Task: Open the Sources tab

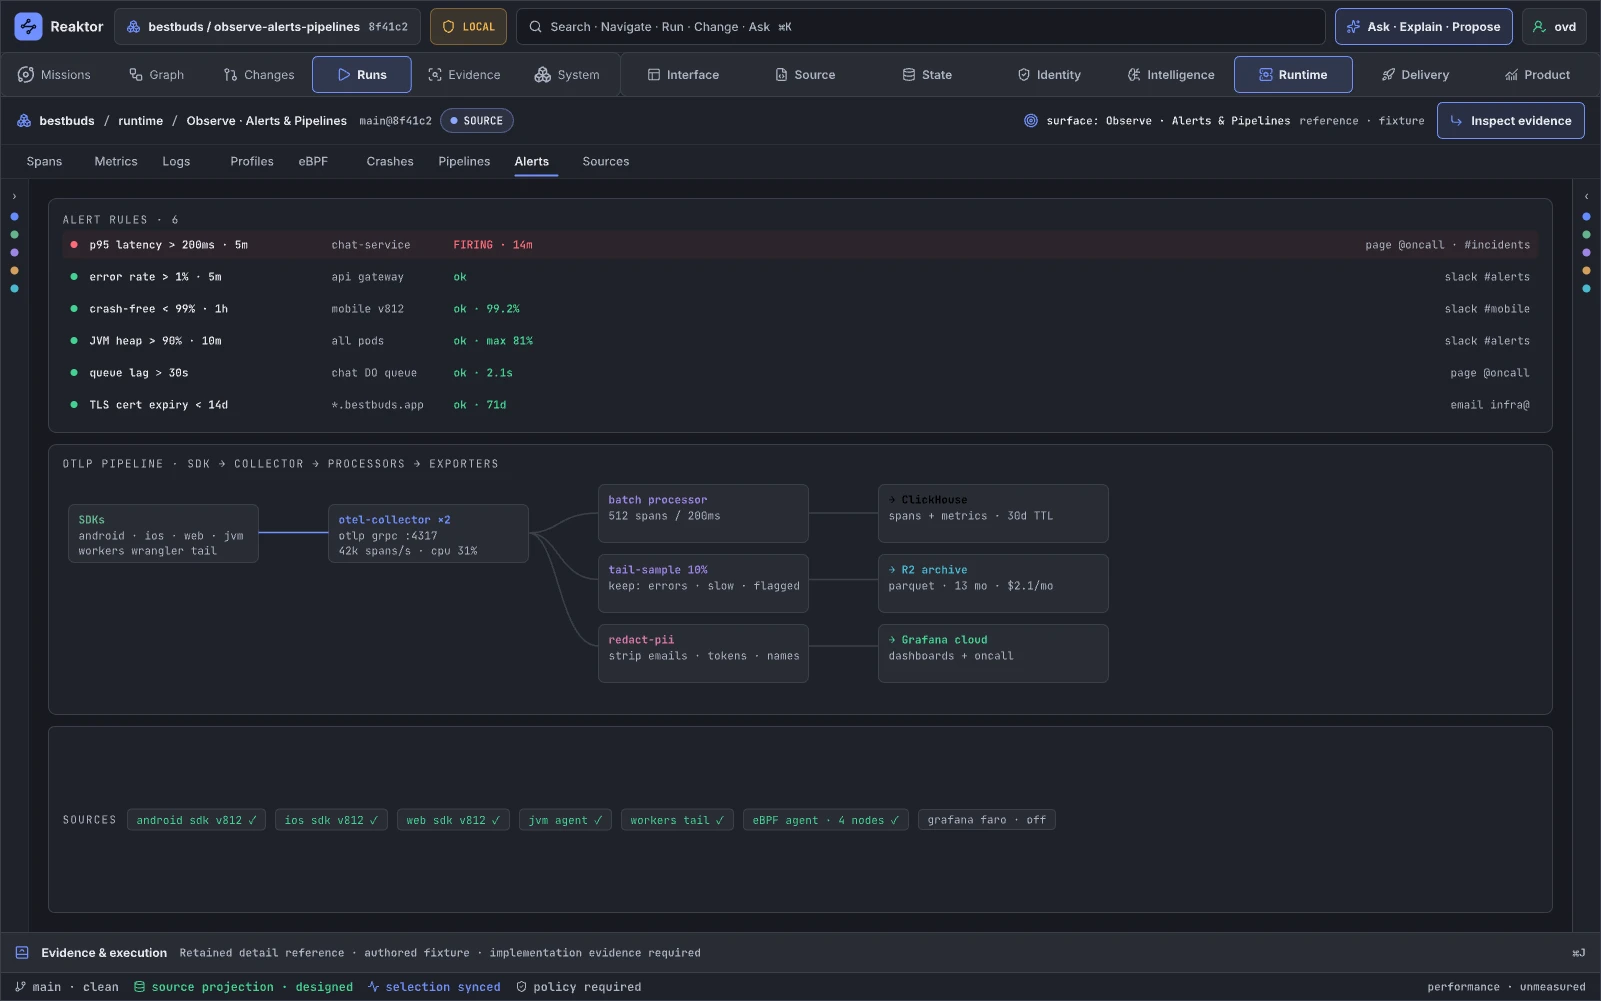Action: click(606, 162)
